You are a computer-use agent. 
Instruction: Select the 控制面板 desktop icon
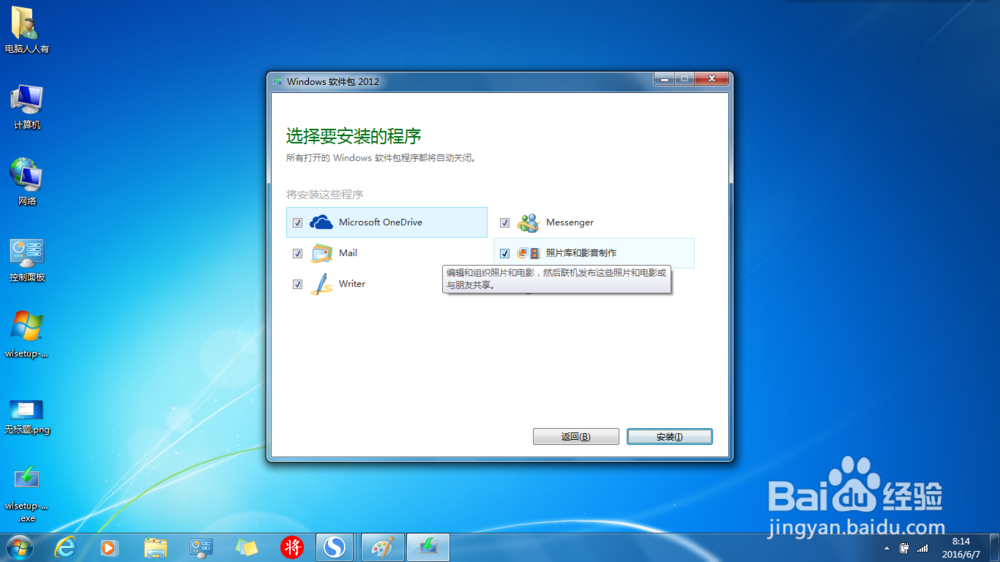click(x=27, y=260)
